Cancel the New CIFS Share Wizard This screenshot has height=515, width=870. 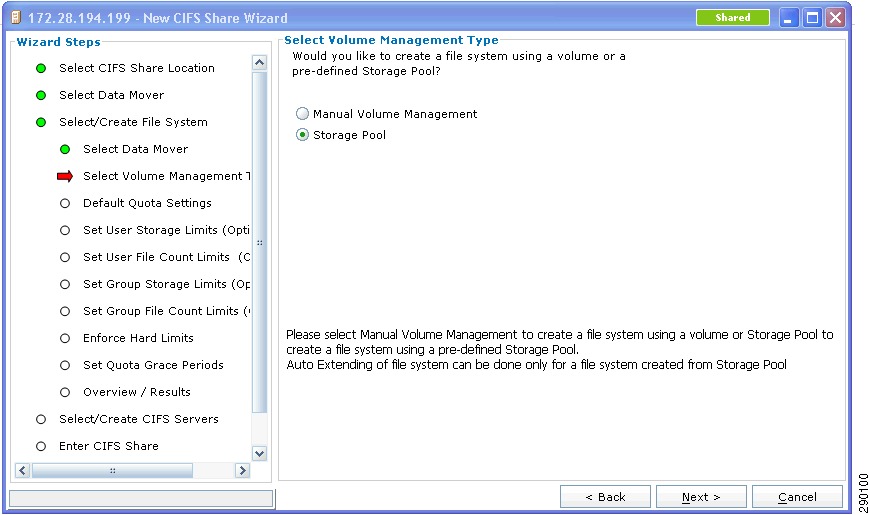pyautogui.click(x=797, y=497)
